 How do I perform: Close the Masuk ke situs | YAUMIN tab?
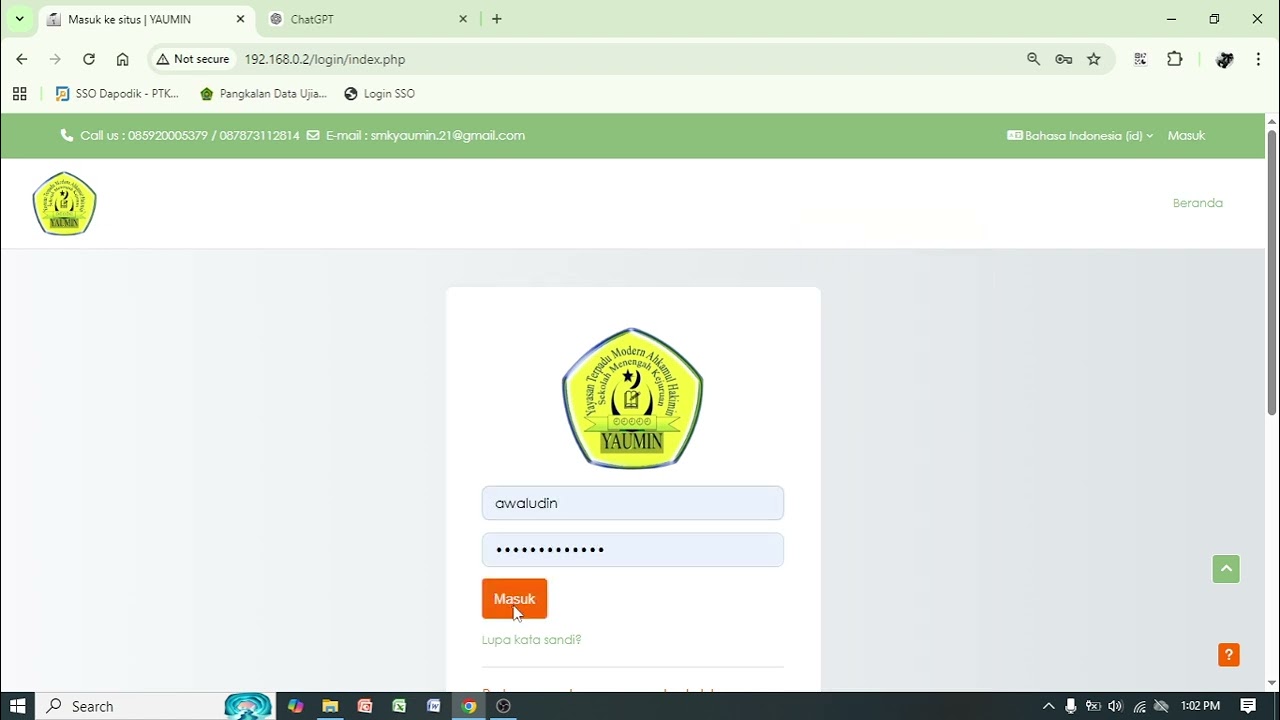pos(240,19)
